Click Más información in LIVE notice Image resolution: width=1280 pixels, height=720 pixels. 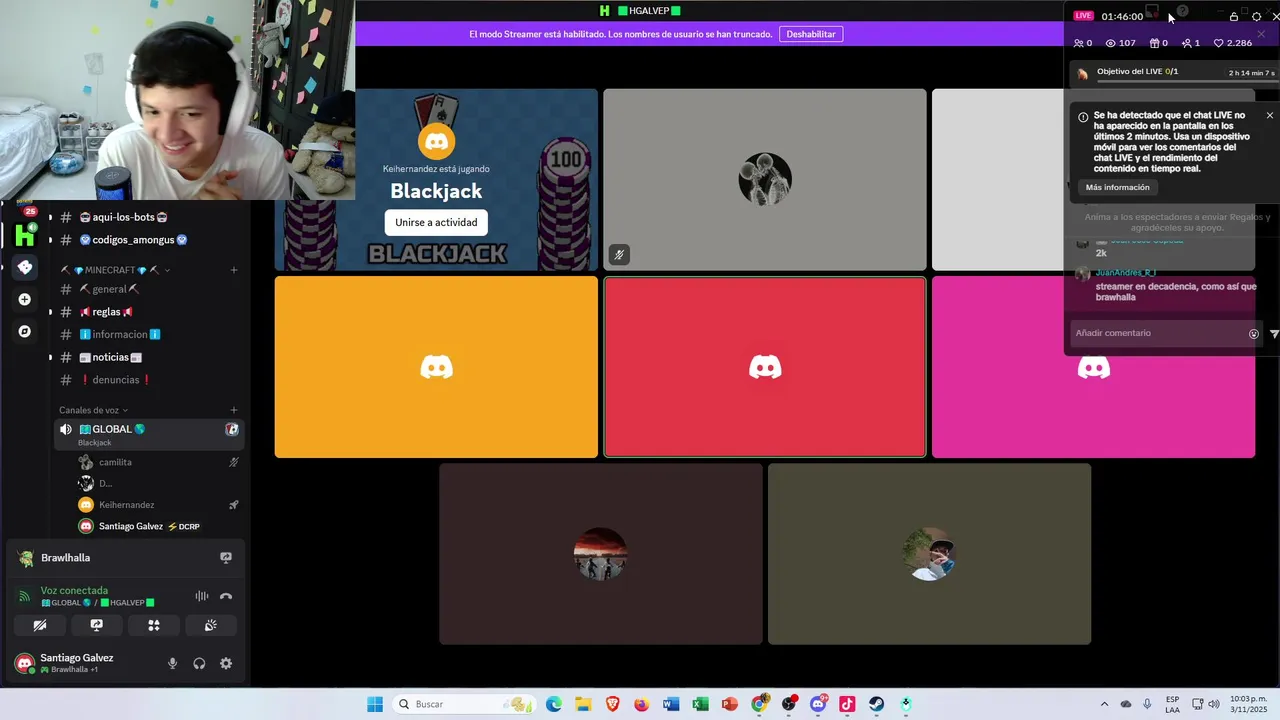click(1117, 187)
